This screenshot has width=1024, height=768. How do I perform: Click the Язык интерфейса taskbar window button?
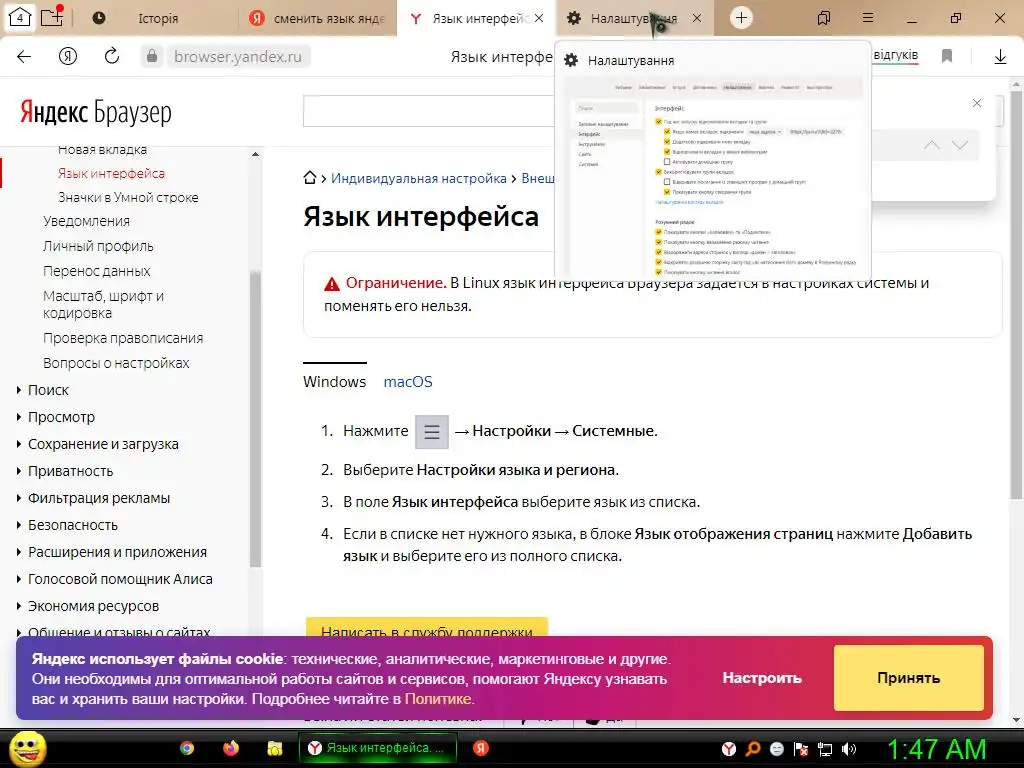click(x=377, y=748)
